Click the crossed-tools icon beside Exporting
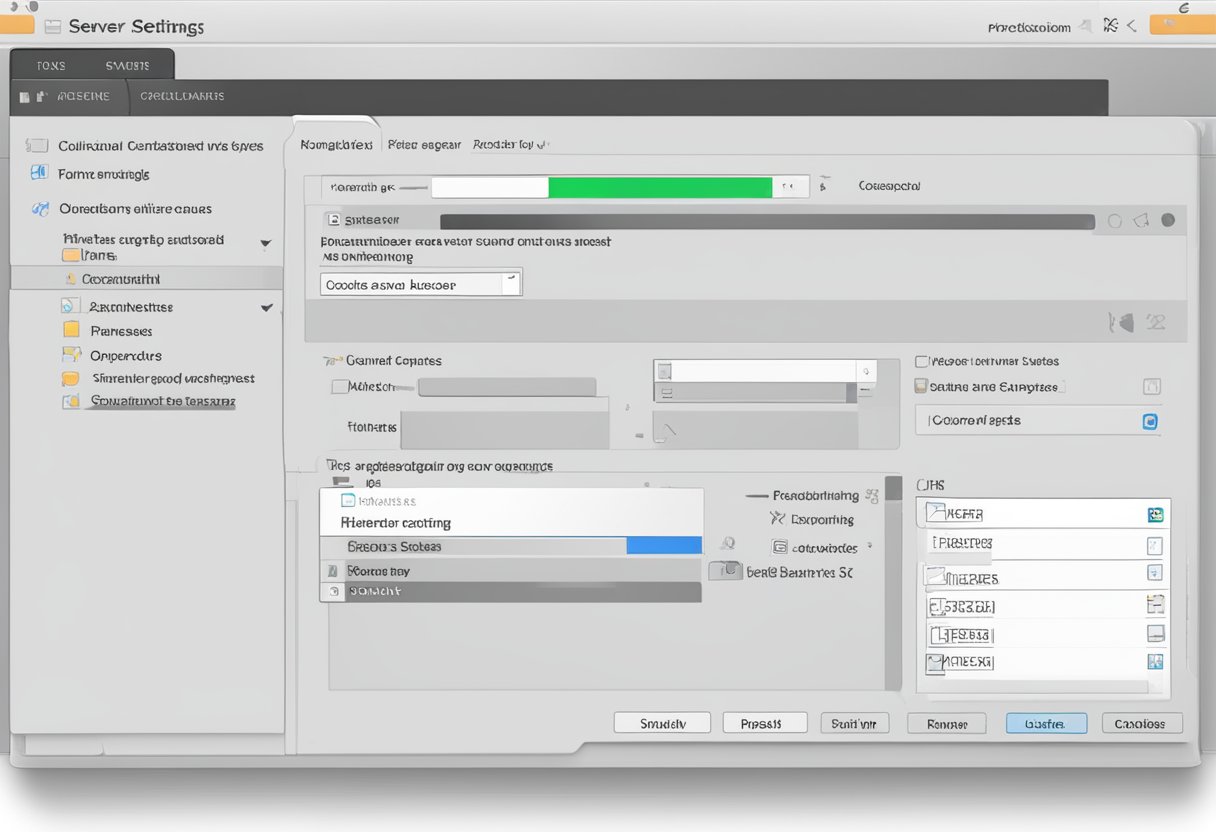Screen dimensions: 1216x832 pos(777,519)
